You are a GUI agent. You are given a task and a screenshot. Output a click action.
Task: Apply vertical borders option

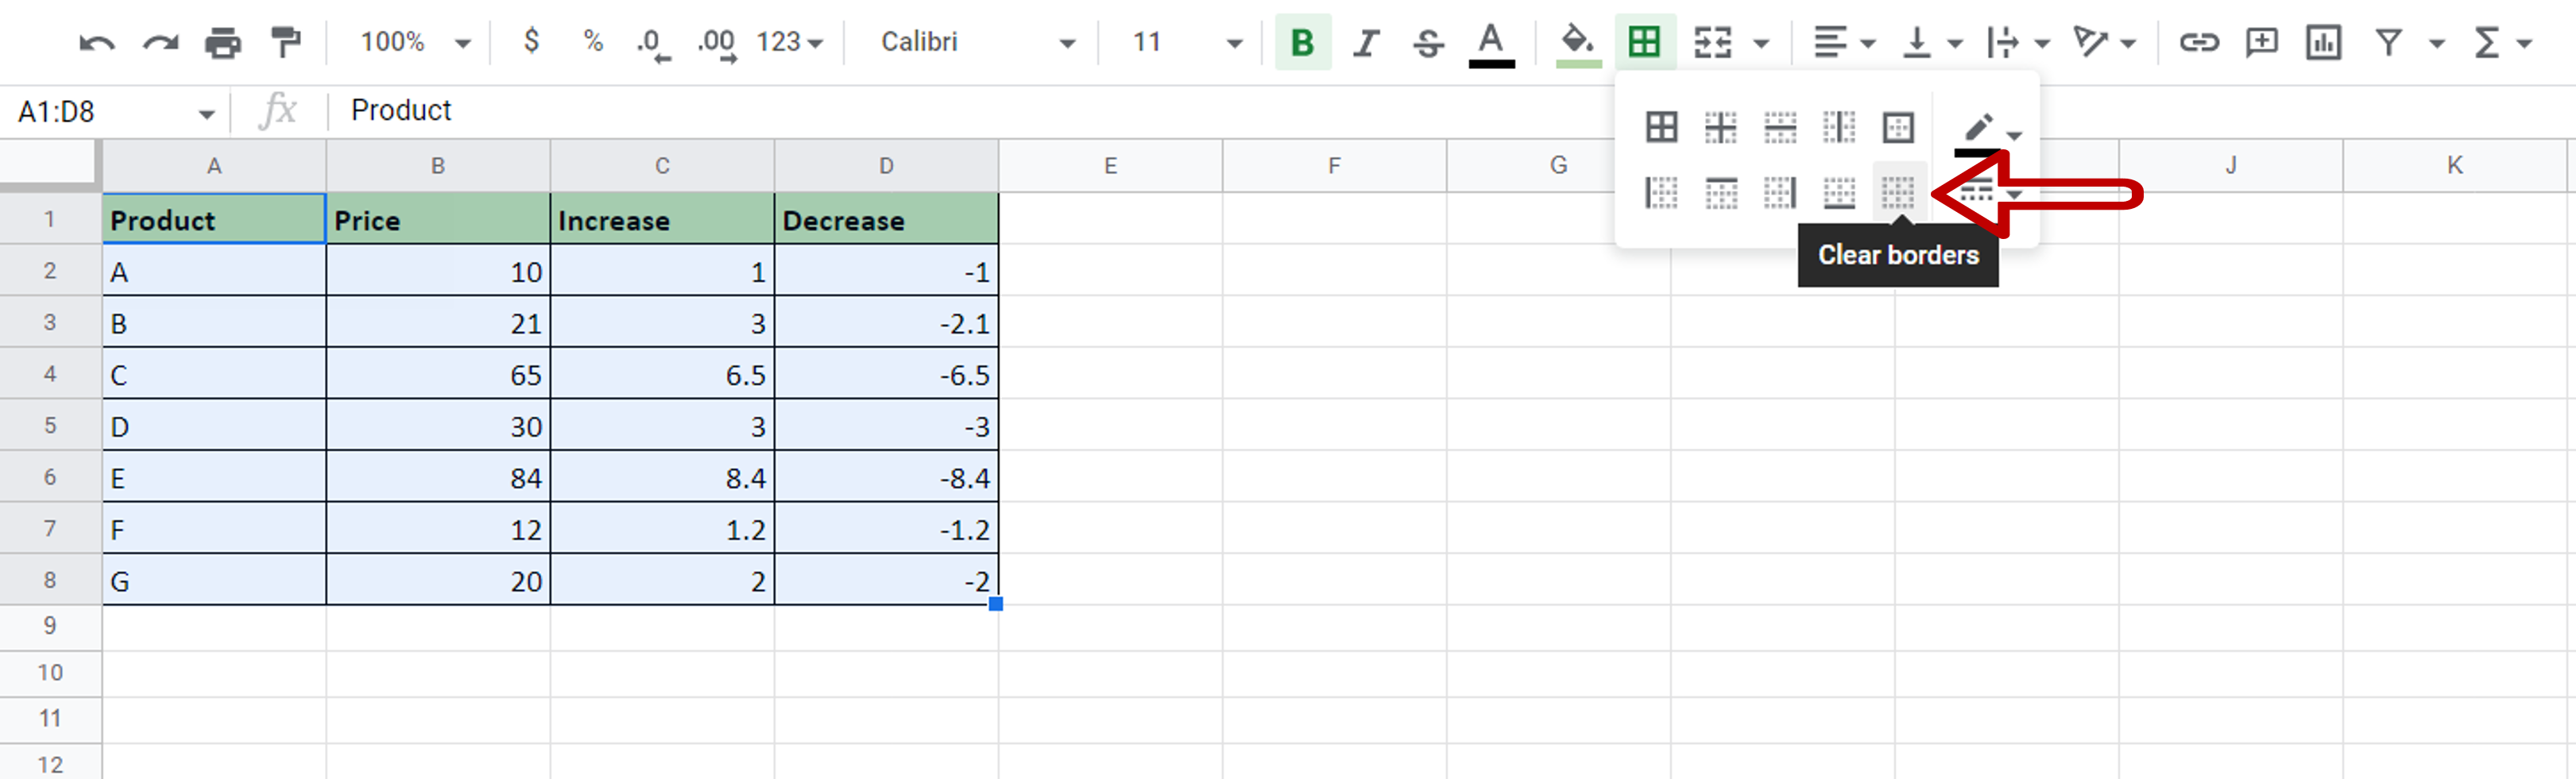[x=1838, y=127]
